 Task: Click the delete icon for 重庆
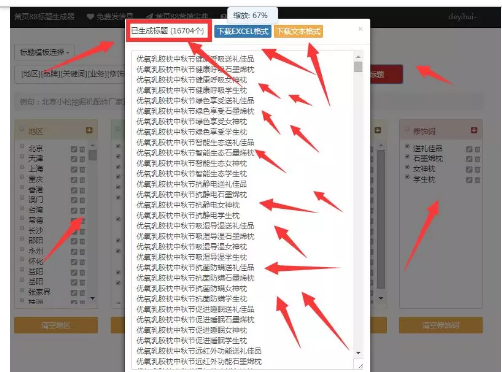point(82,180)
